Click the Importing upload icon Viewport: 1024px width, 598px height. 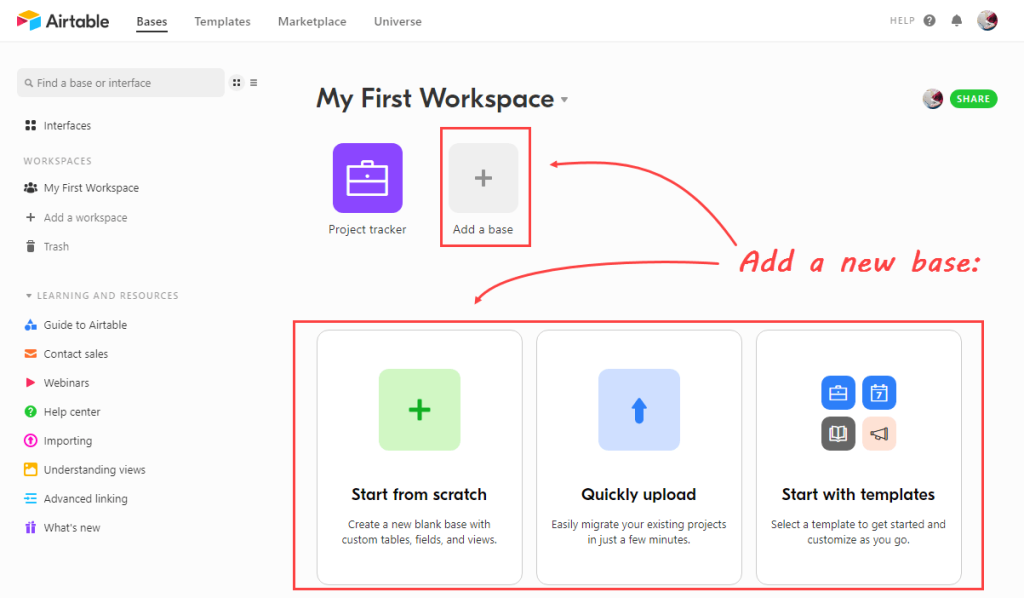[x=31, y=441]
